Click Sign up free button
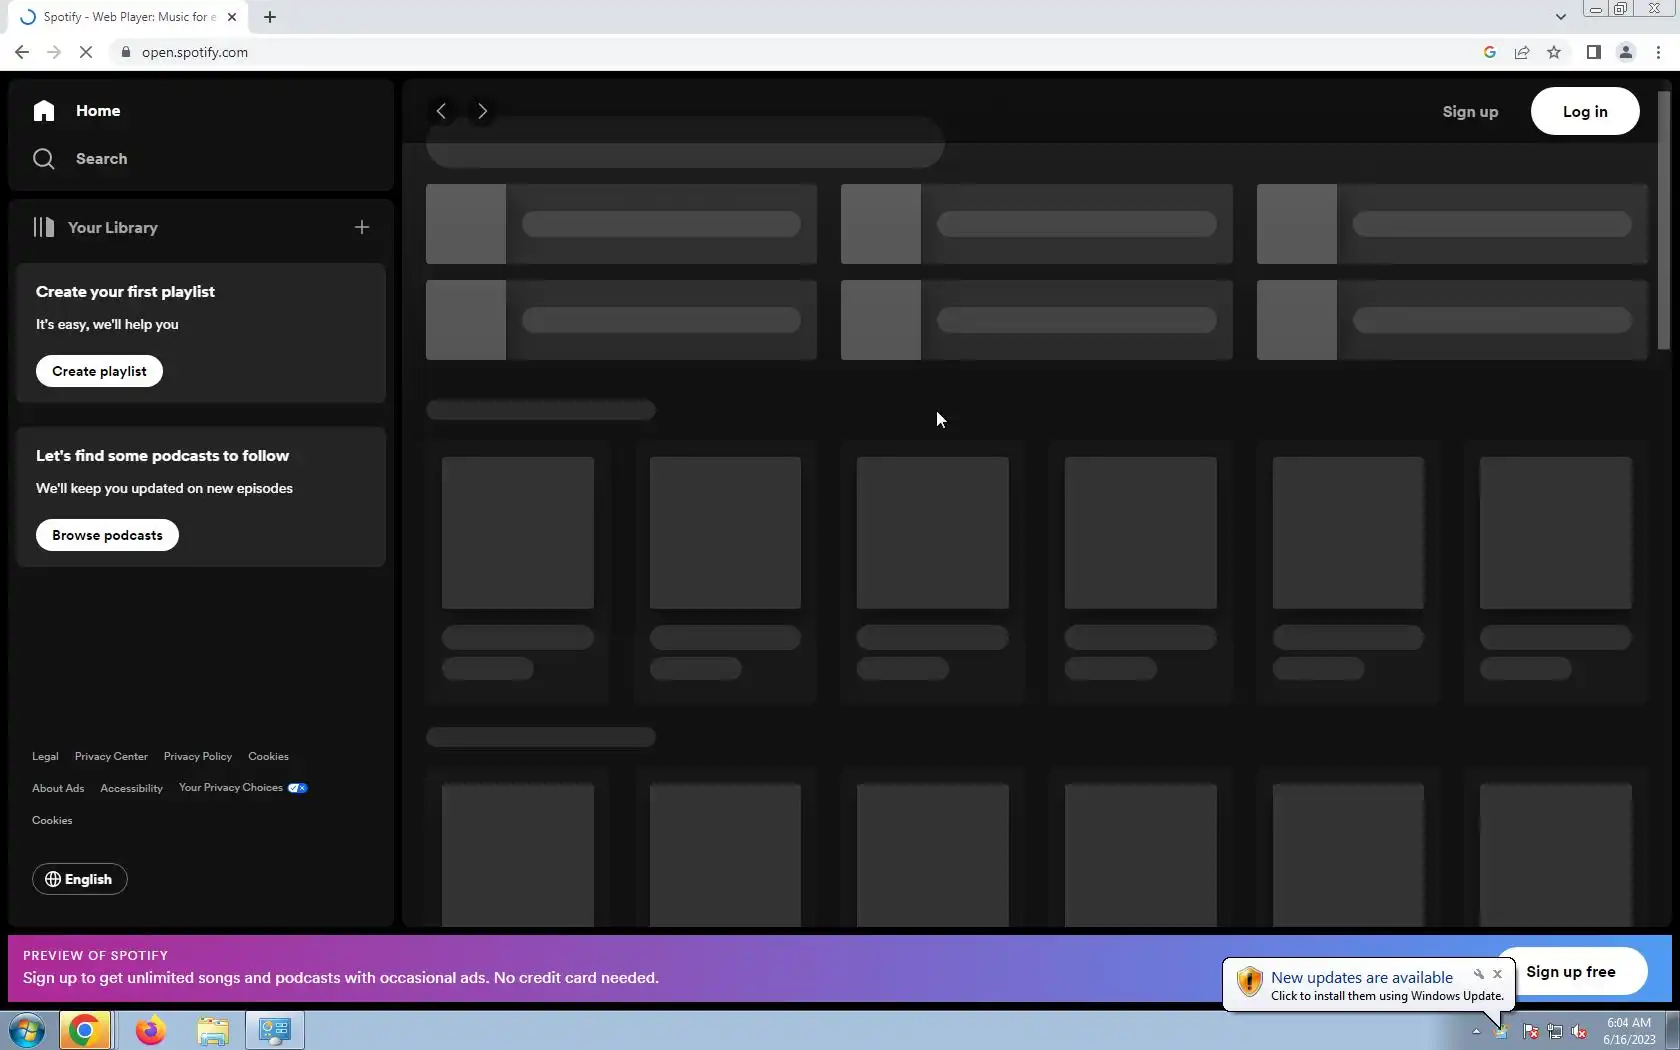The height and width of the screenshot is (1050, 1680). [x=1571, y=971]
